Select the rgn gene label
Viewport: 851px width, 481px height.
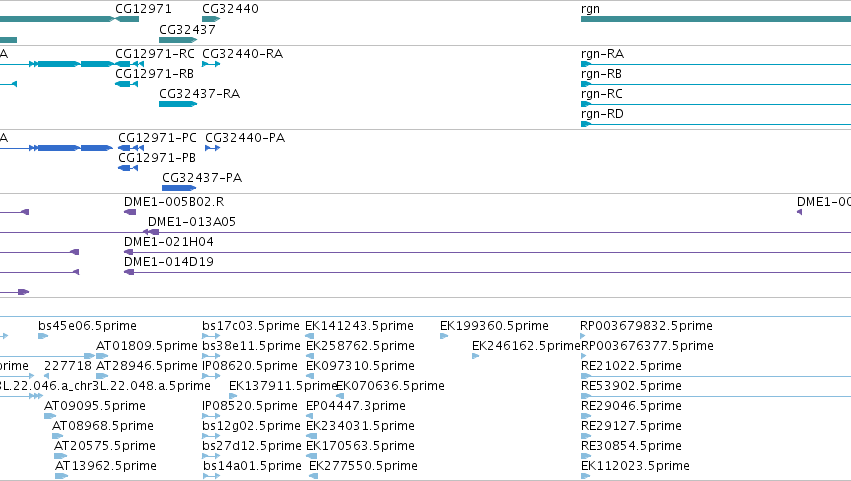590,9
